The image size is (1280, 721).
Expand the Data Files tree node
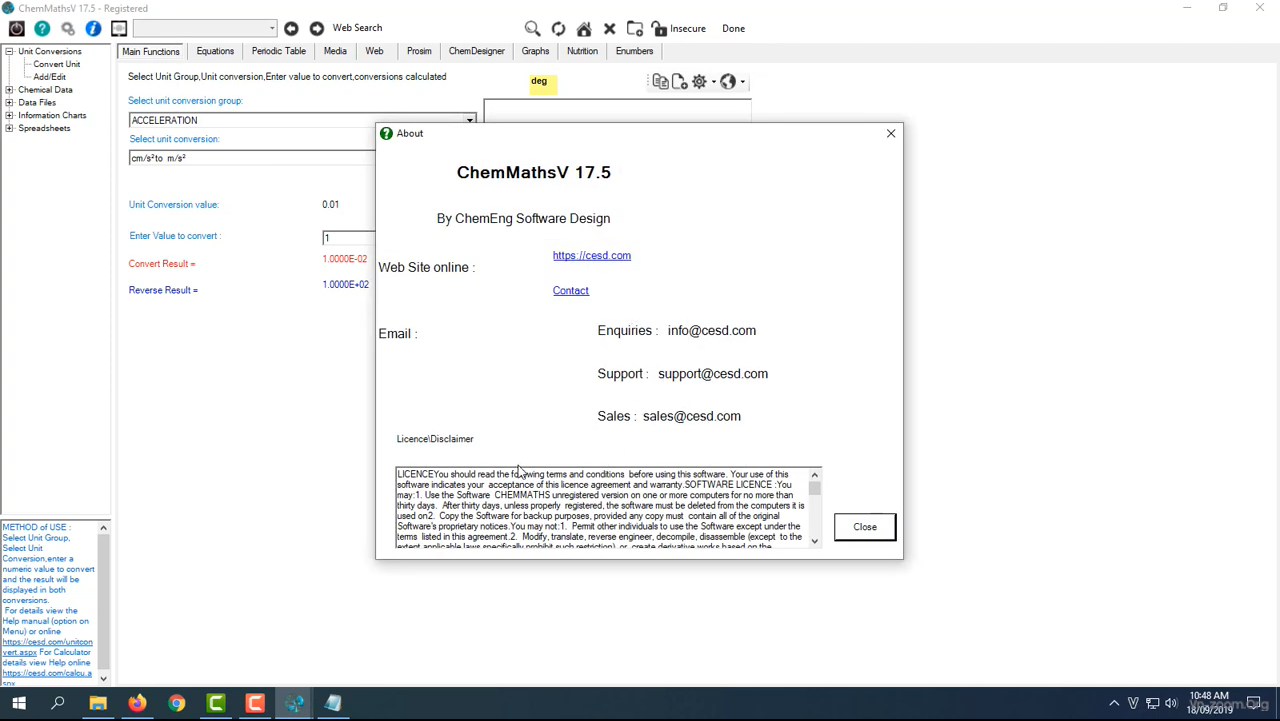pos(9,103)
